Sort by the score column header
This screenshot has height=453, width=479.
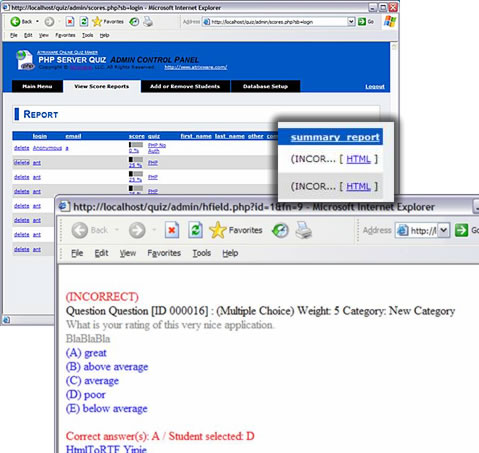[x=137, y=136]
